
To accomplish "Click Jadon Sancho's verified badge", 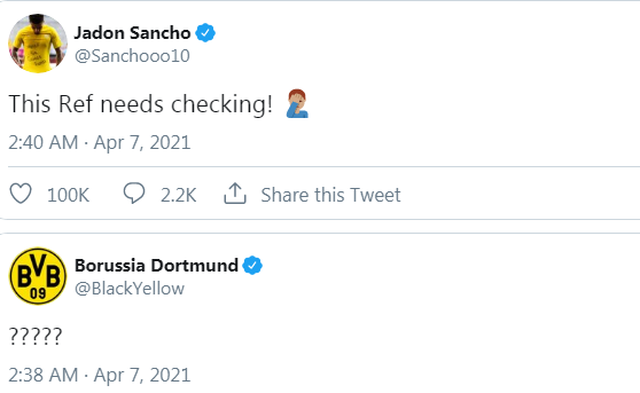I will 205,33.
